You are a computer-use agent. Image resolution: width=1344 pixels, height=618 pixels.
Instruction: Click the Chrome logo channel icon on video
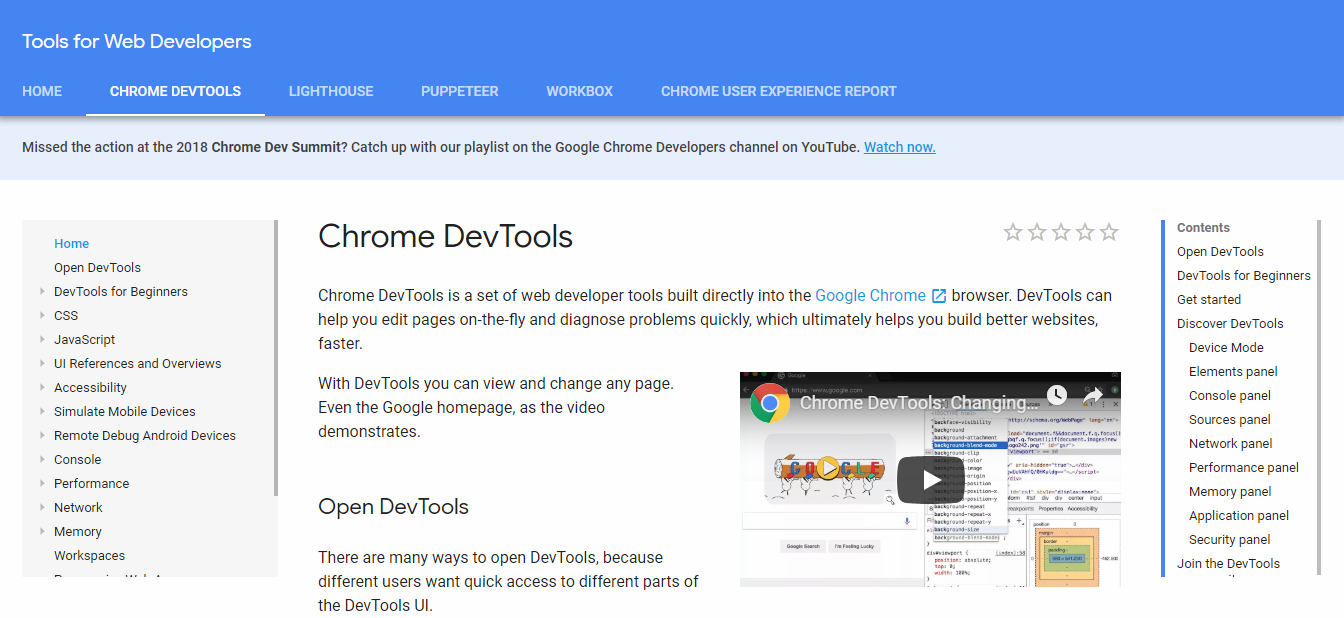tap(770, 403)
